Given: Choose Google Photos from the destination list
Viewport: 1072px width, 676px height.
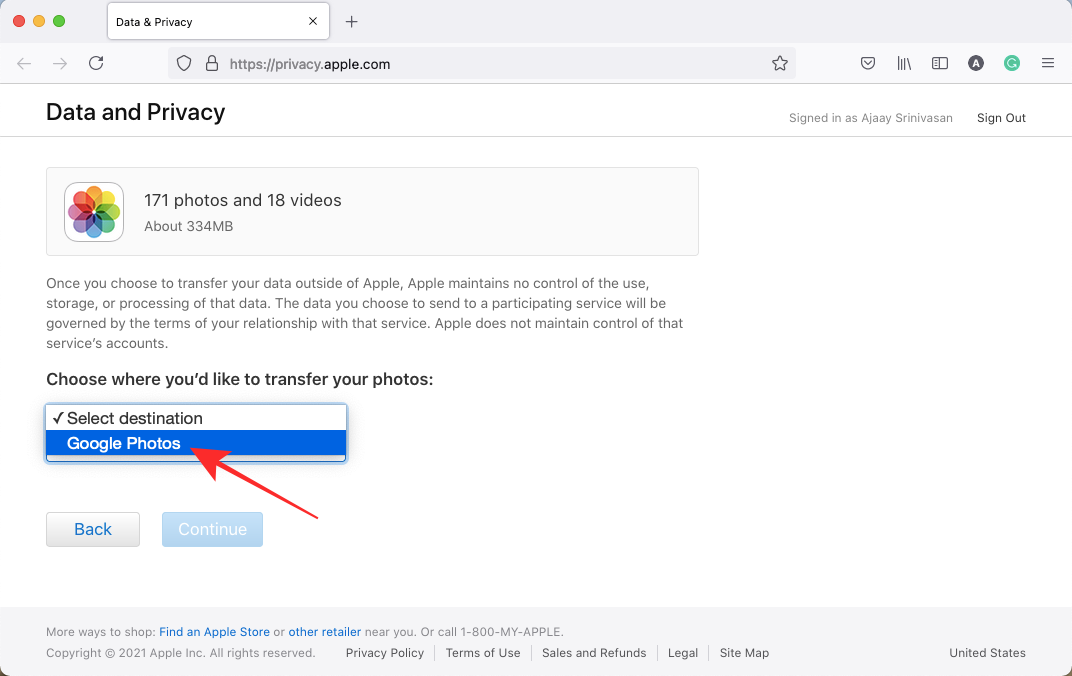Looking at the screenshot, I should [196, 443].
